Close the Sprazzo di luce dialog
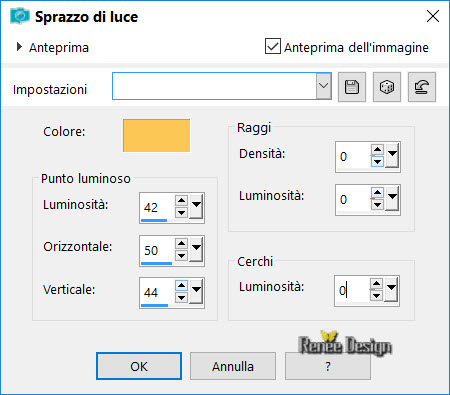The width and height of the screenshot is (450, 395). click(x=433, y=16)
